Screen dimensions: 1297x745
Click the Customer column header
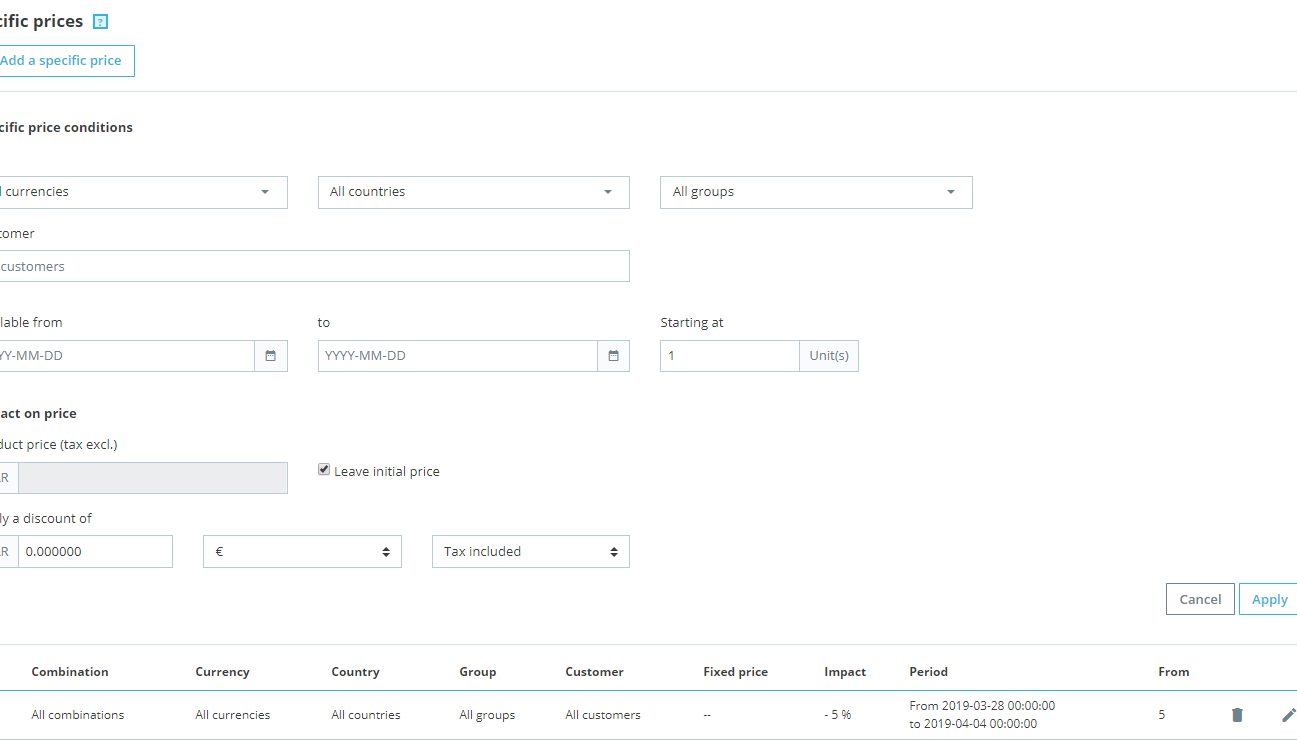pyautogui.click(x=594, y=672)
